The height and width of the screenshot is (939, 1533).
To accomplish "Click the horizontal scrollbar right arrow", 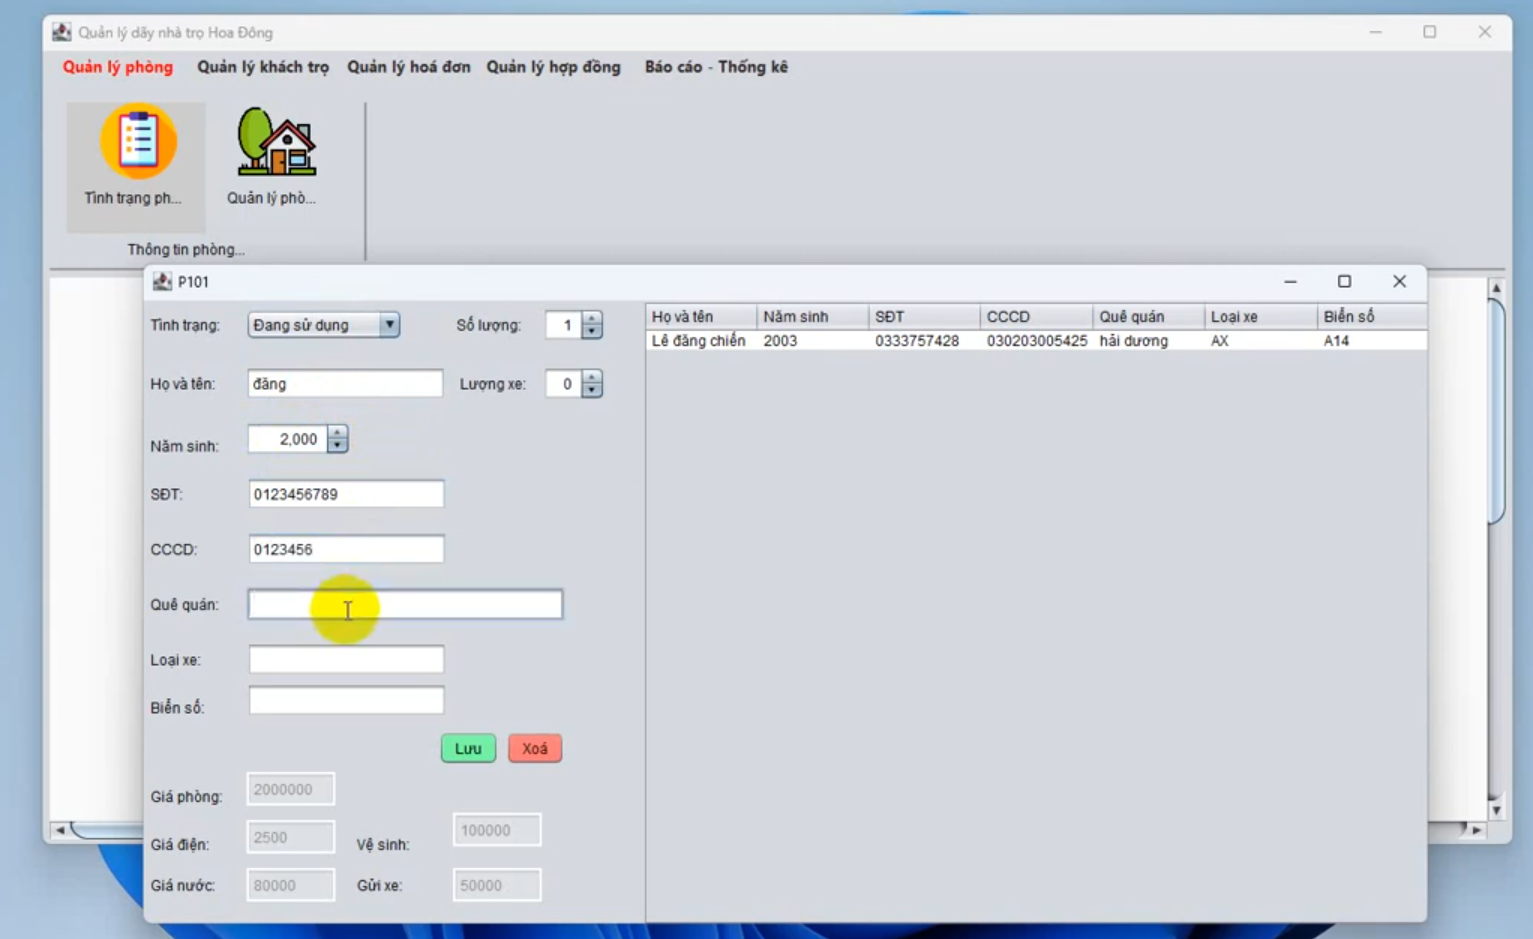I will tap(1477, 830).
